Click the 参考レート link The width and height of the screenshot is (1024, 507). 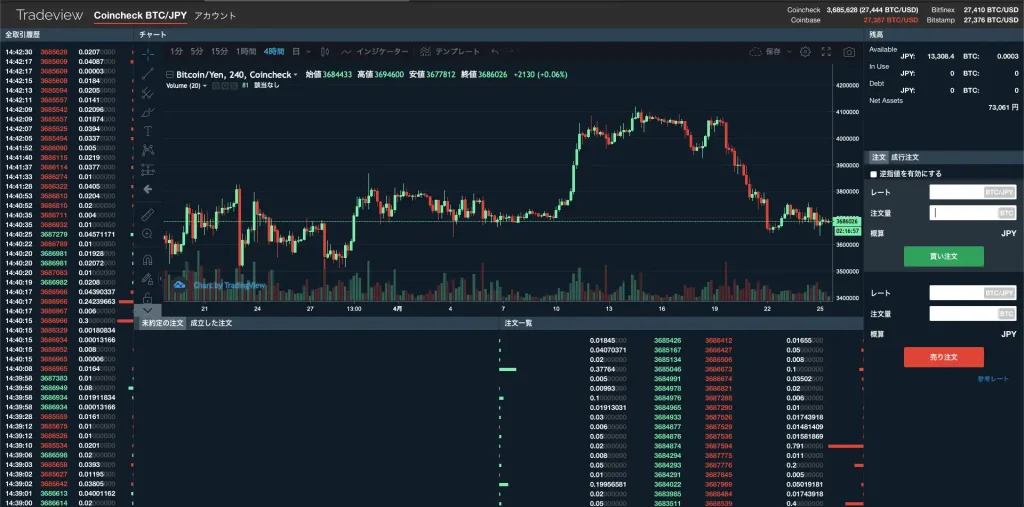993,379
